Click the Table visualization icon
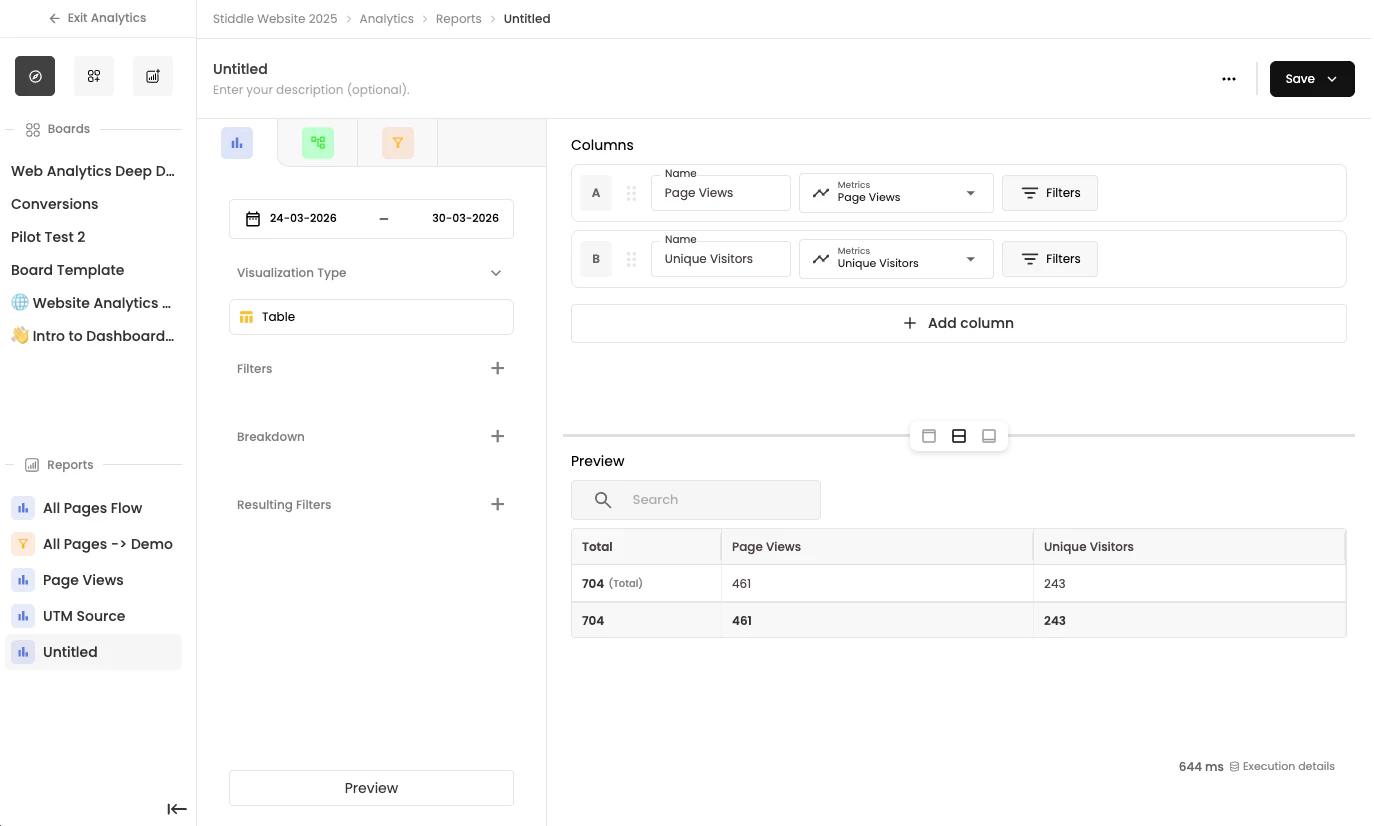1374x826 pixels. (x=247, y=317)
